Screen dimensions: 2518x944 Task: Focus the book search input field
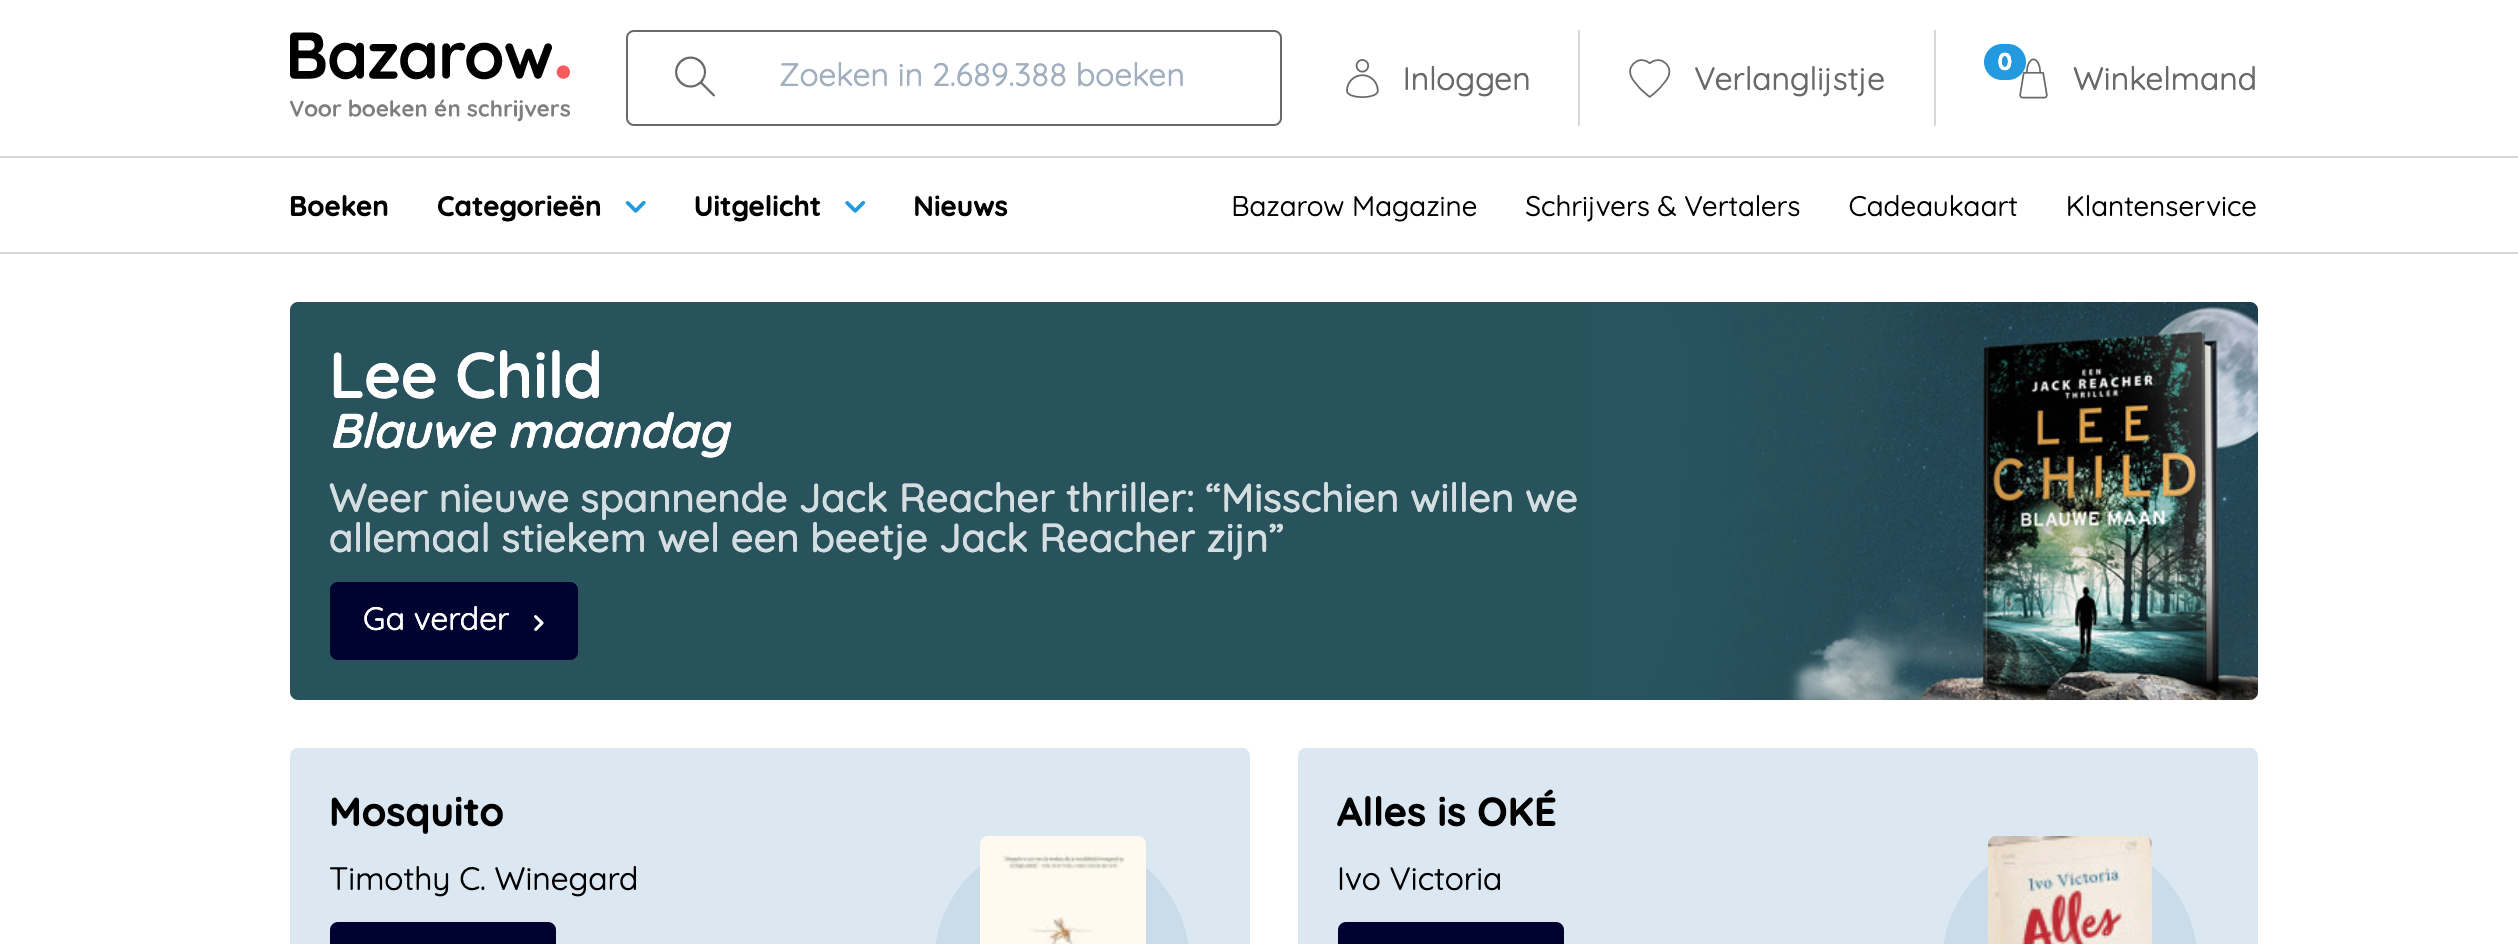[980, 76]
